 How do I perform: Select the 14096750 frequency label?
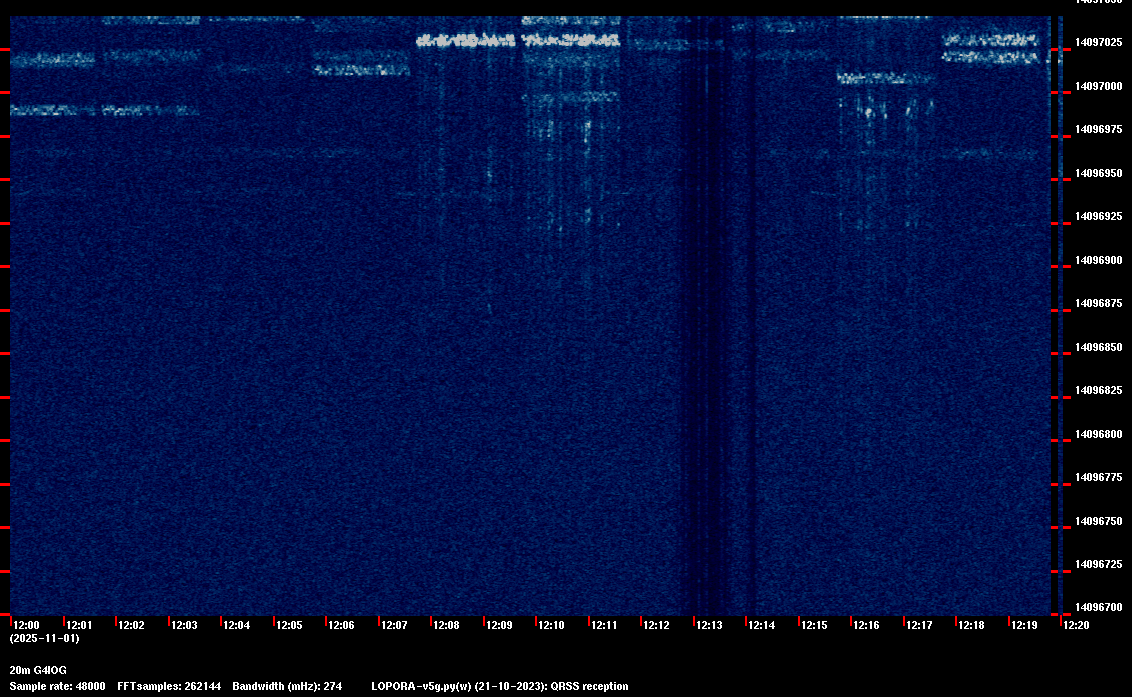[x=1099, y=521]
